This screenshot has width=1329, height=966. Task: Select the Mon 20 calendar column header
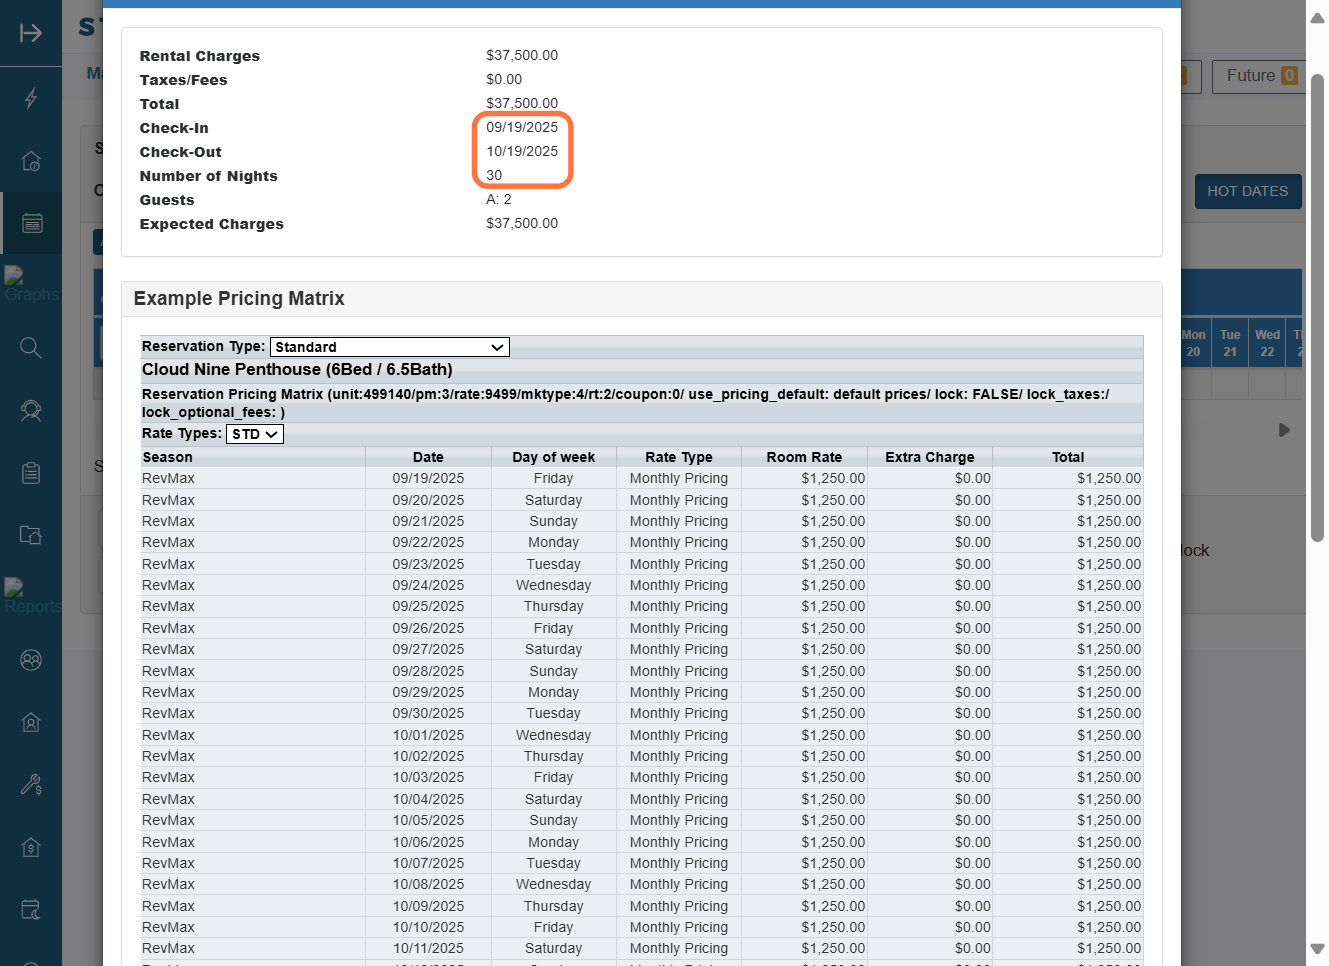(1194, 343)
